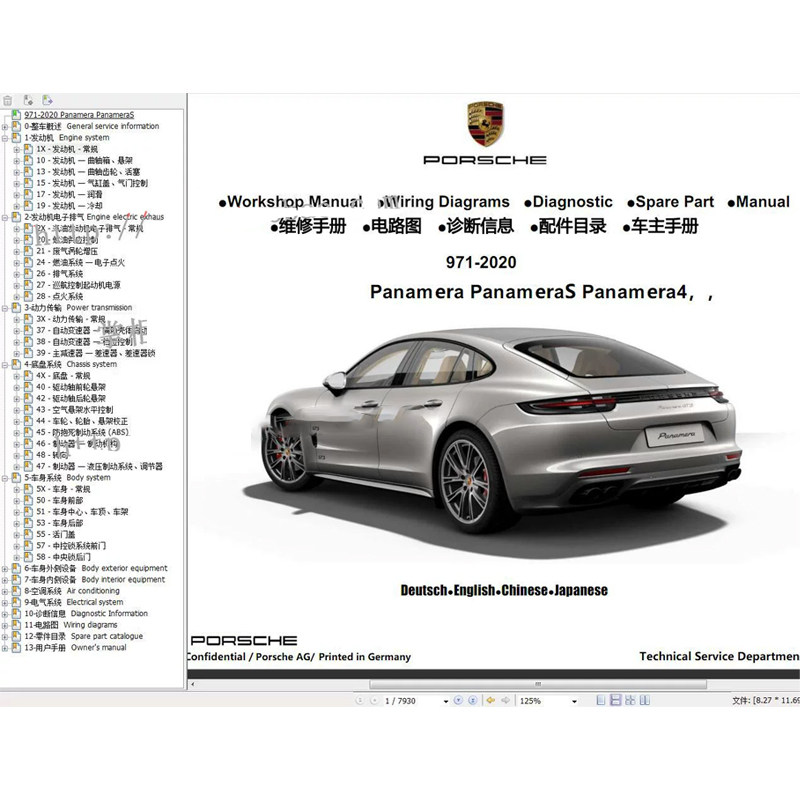
Task: Click bookmark icon beside 26 - 排气系统
Action: (x=28, y=273)
